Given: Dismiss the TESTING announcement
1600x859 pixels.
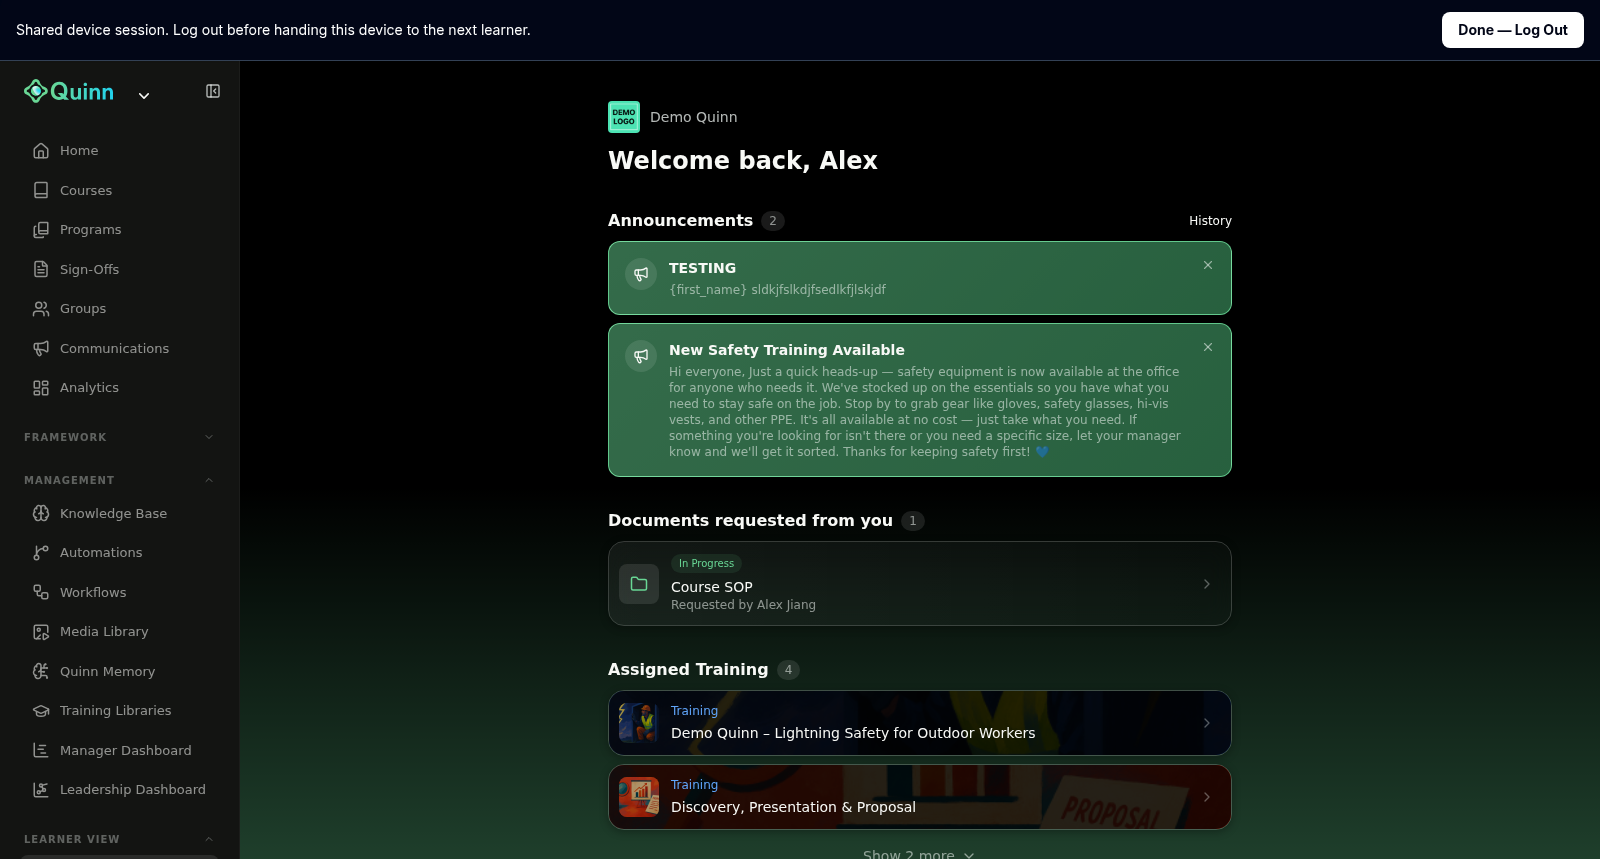Looking at the screenshot, I should click(1208, 265).
